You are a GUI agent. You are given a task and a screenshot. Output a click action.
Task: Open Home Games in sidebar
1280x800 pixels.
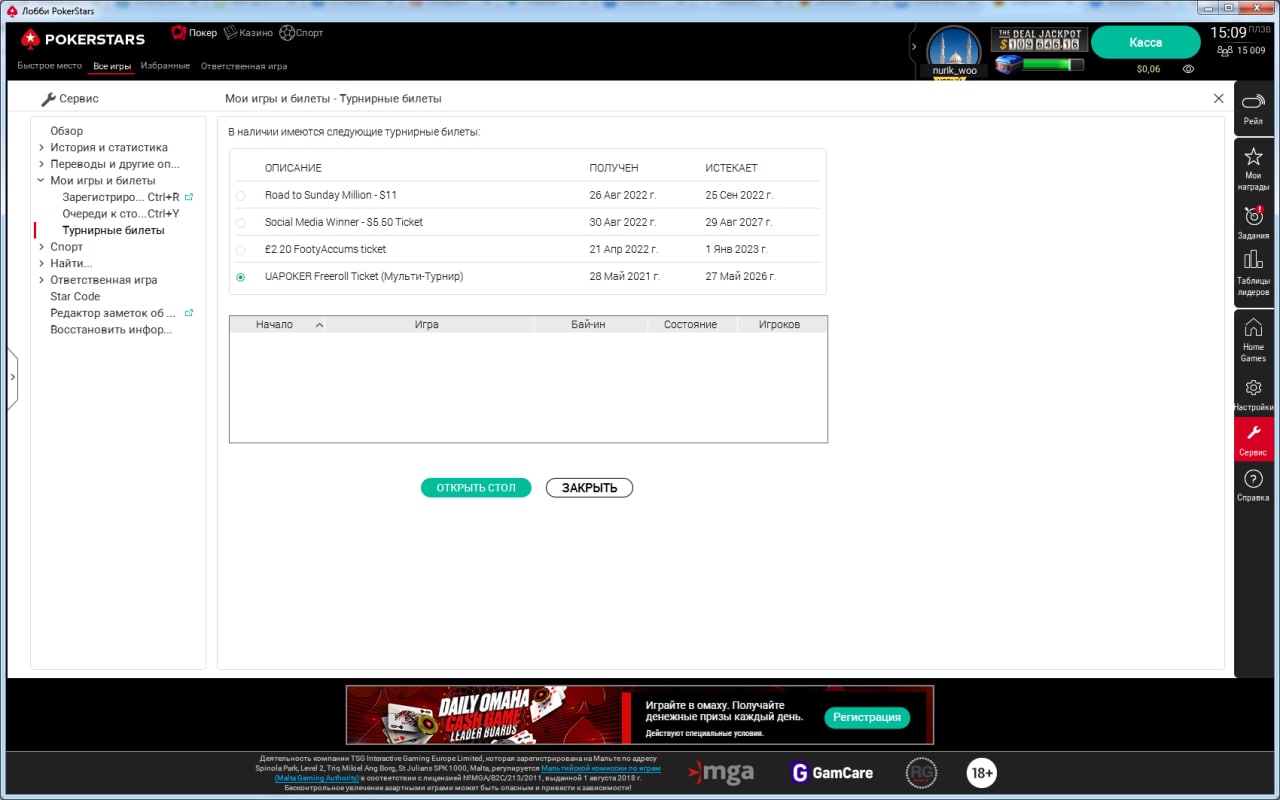point(1253,340)
